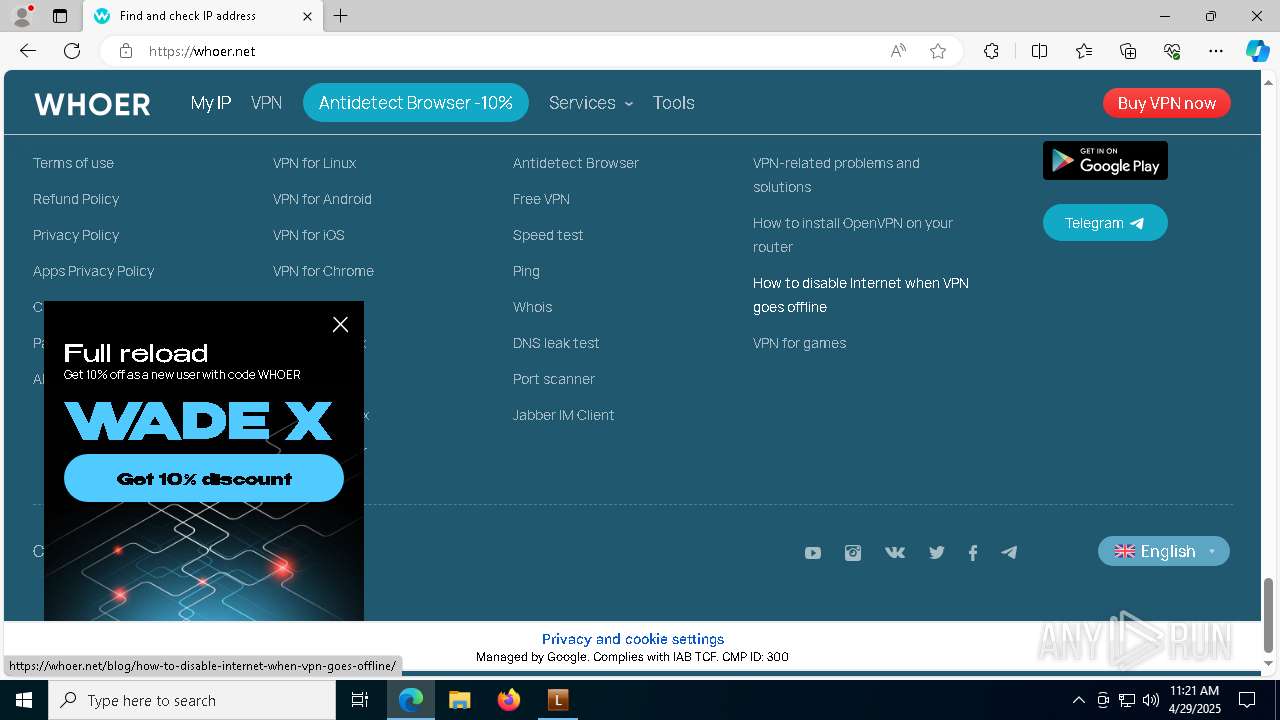Viewport: 1280px width, 720px height.
Task: Close the Find and check IP address tab
Action: (307, 16)
